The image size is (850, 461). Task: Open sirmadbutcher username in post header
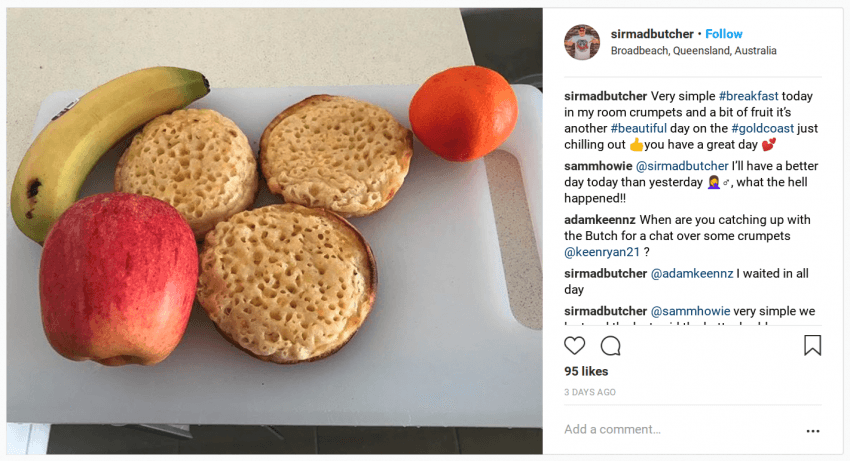click(x=652, y=34)
